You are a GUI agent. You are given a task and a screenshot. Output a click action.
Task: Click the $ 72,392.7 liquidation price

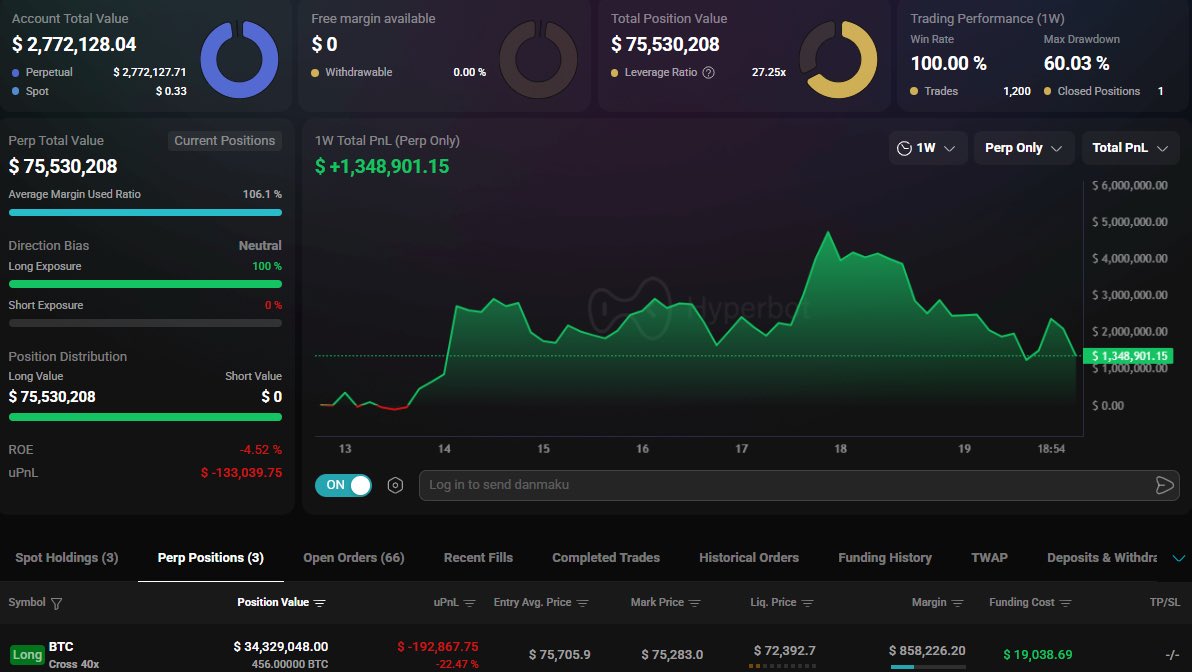click(785, 651)
